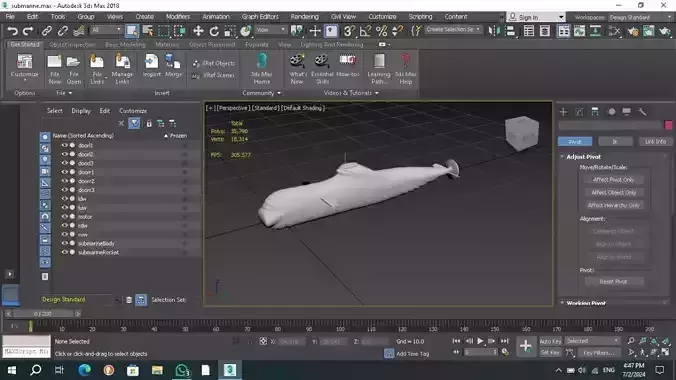Toggle visibility eye for door3
This screenshot has width=676, height=380.
coord(64,163)
